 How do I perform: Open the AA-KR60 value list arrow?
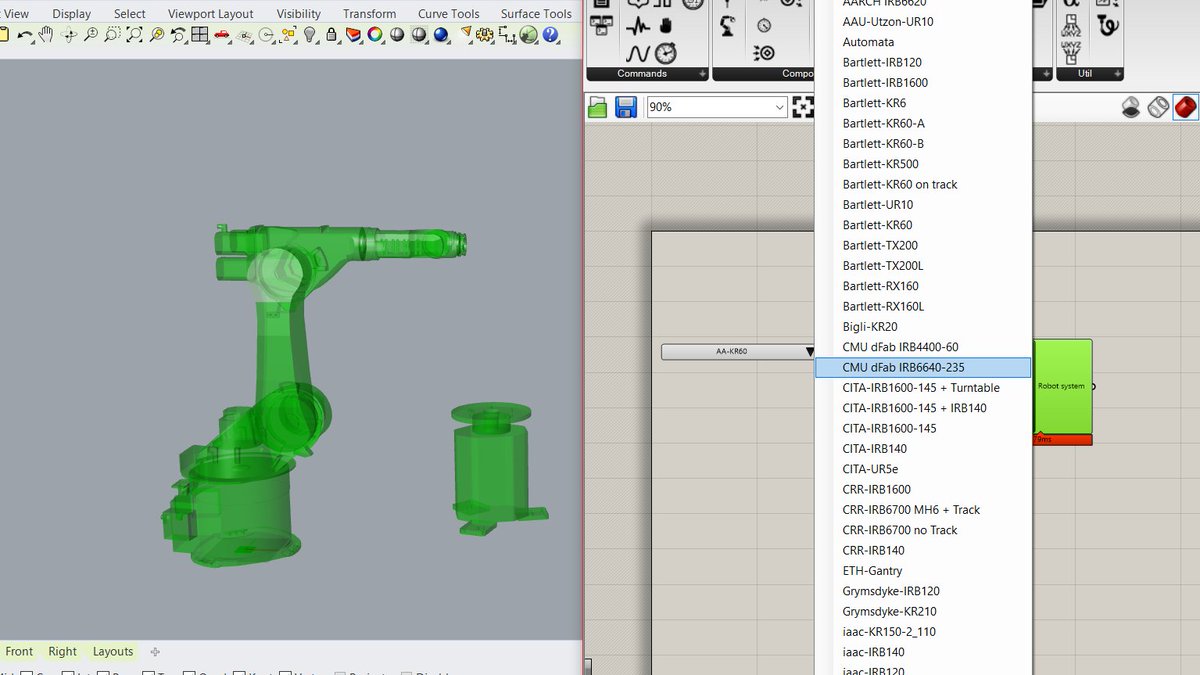coord(810,352)
